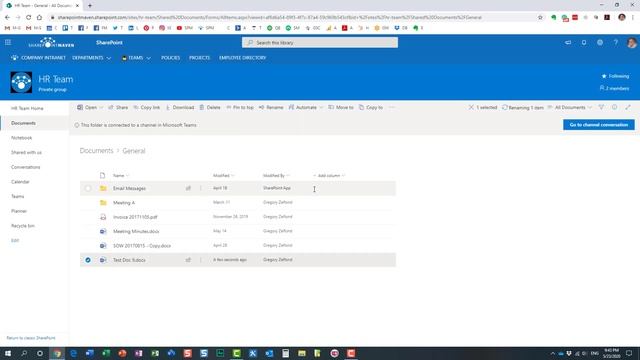640x360 pixels.
Task: Expand the Open button dropdown arrow
Action: pyautogui.click(x=101, y=107)
